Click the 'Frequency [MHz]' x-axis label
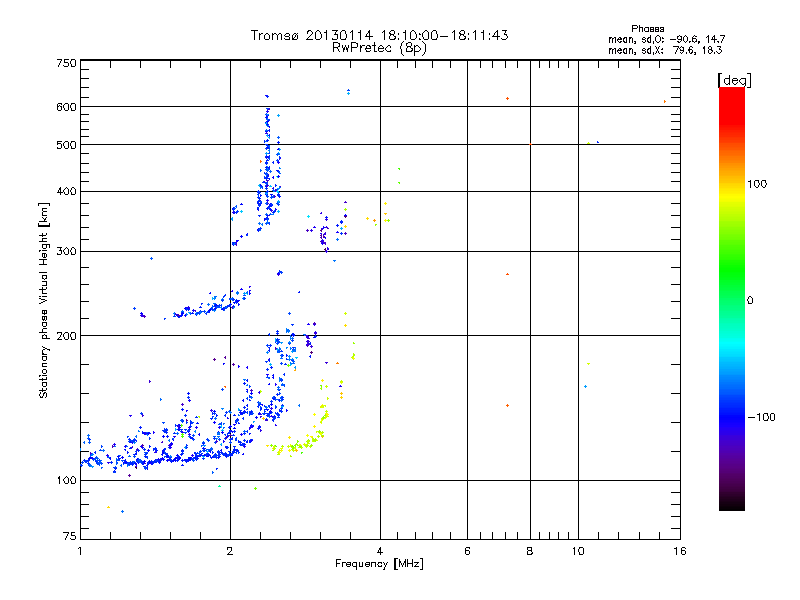 [x=379, y=564]
